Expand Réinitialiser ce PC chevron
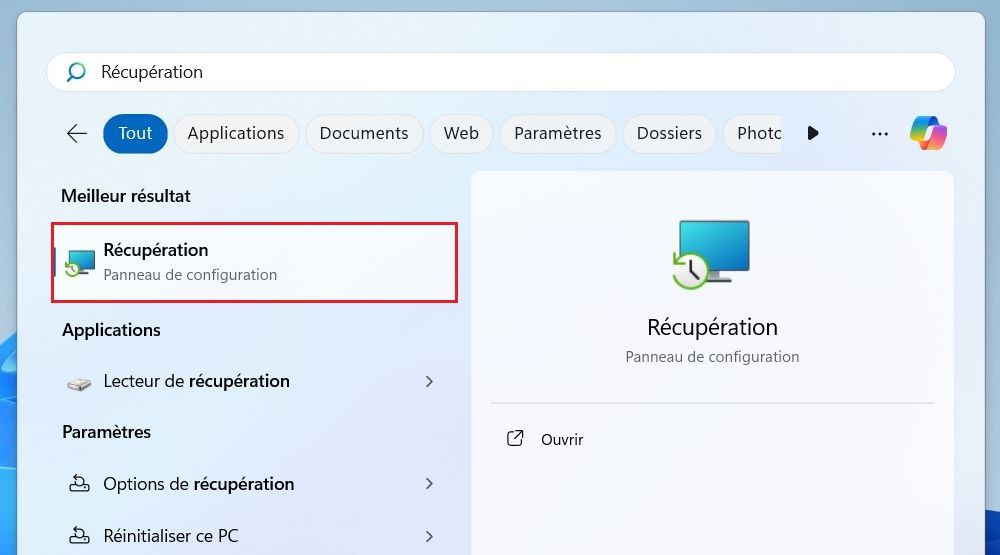1000x555 pixels. pos(429,536)
